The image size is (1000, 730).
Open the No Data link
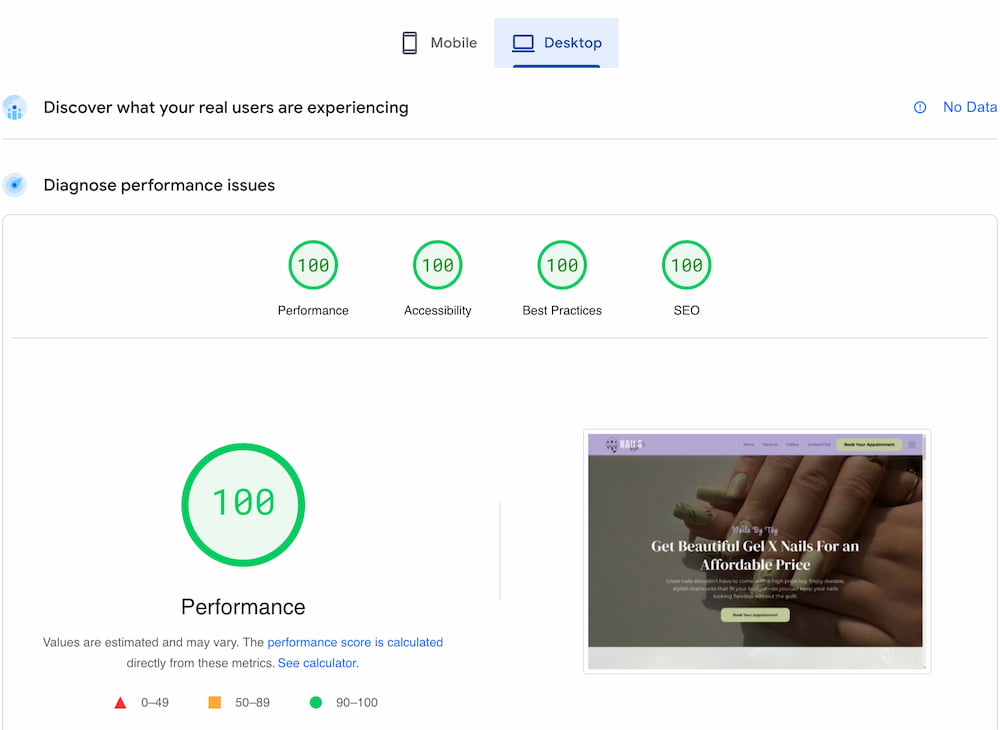969,107
